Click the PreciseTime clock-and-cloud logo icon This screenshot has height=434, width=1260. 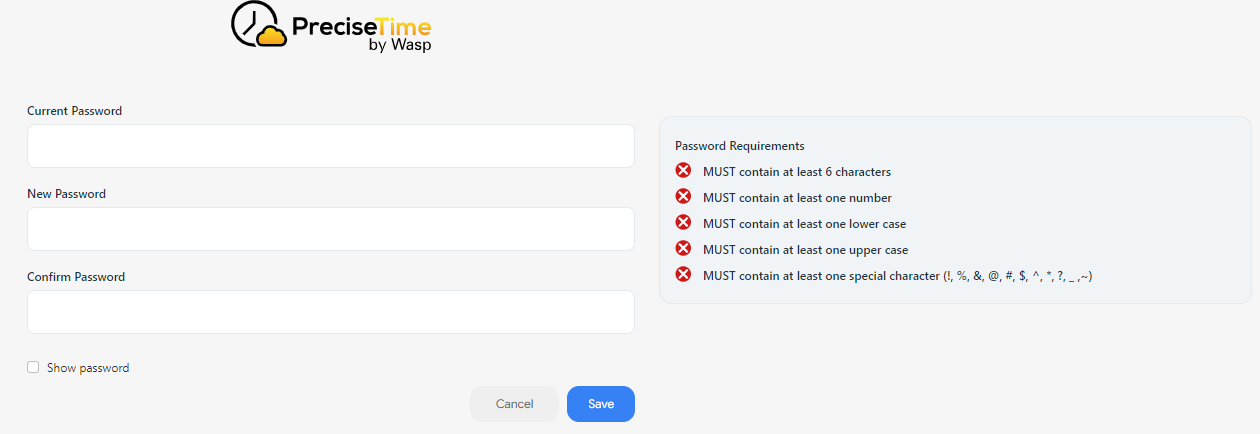point(258,26)
